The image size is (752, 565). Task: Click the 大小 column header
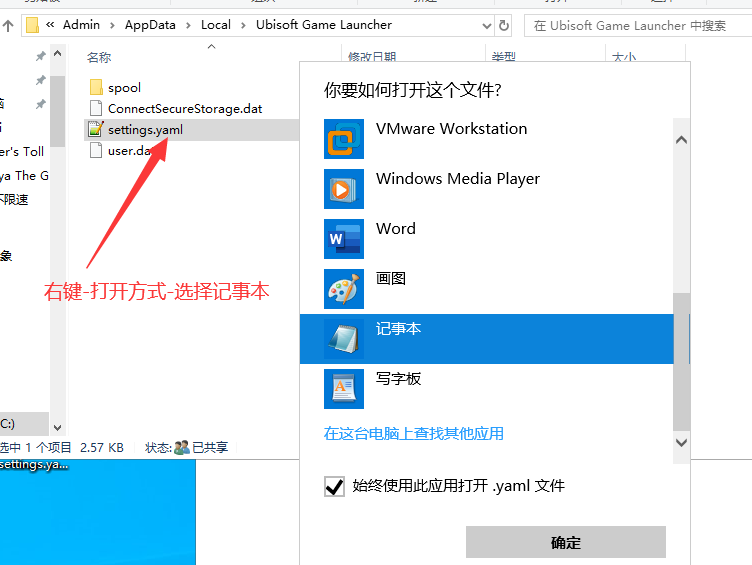(624, 57)
